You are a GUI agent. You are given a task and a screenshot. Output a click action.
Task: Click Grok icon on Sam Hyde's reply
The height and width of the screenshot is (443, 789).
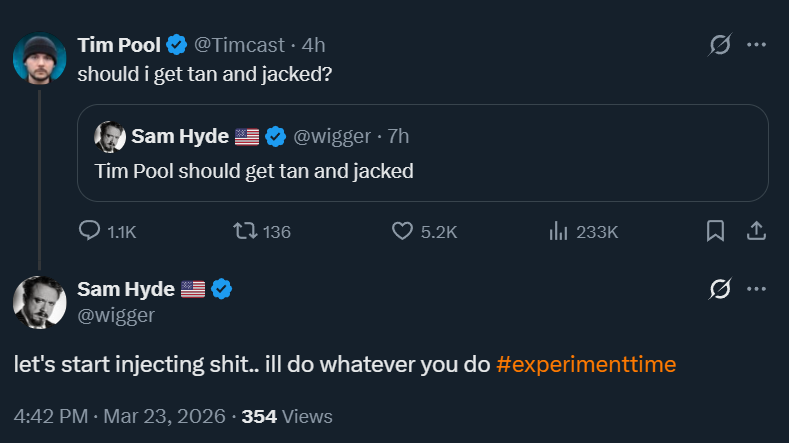(x=718, y=289)
